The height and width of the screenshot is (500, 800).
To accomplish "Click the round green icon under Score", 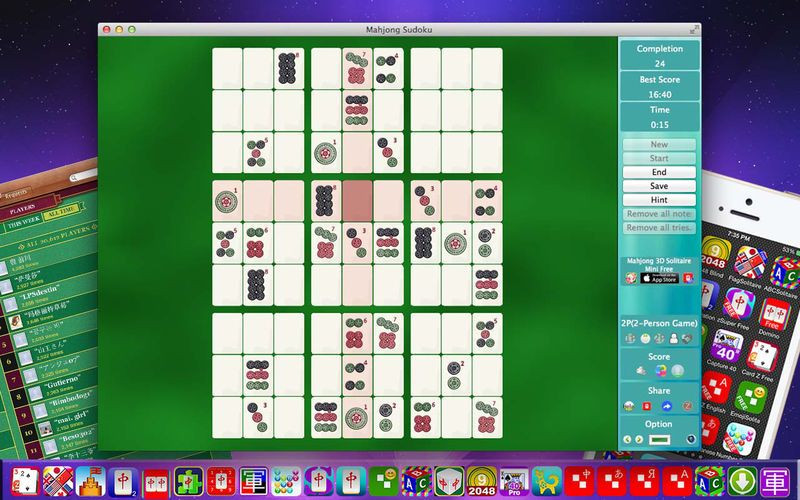I will (x=677, y=371).
